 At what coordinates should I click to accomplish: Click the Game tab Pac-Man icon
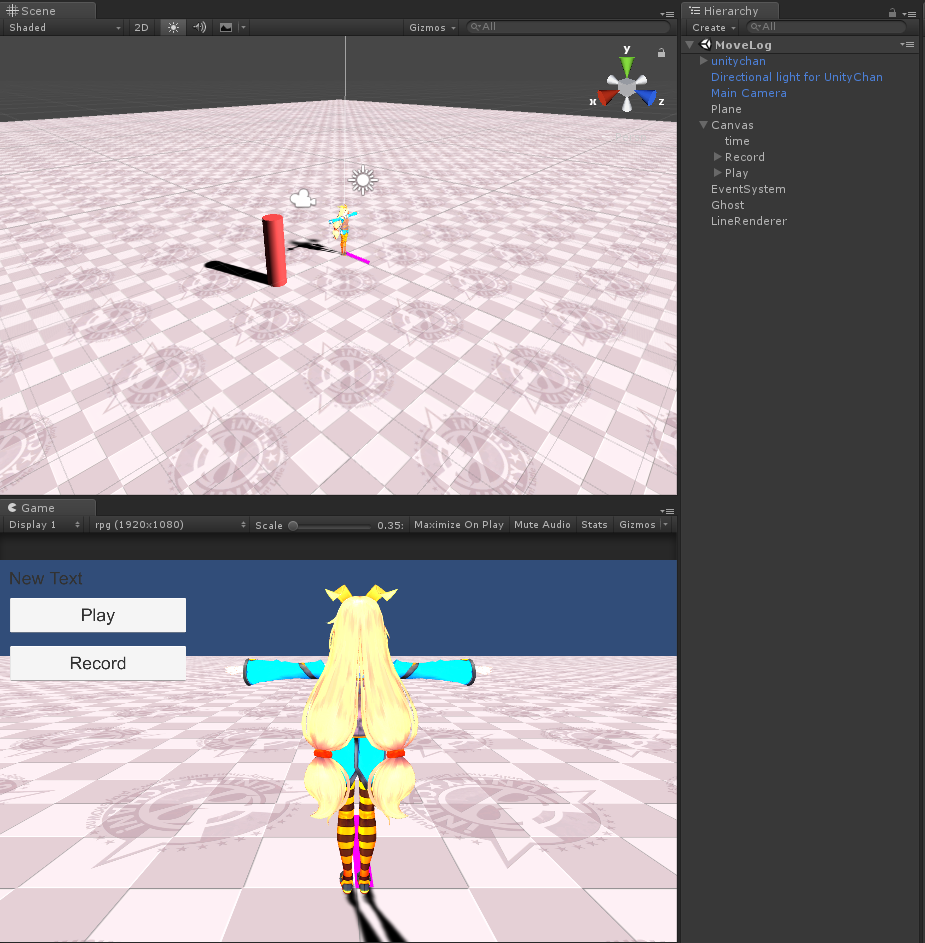point(12,508)
